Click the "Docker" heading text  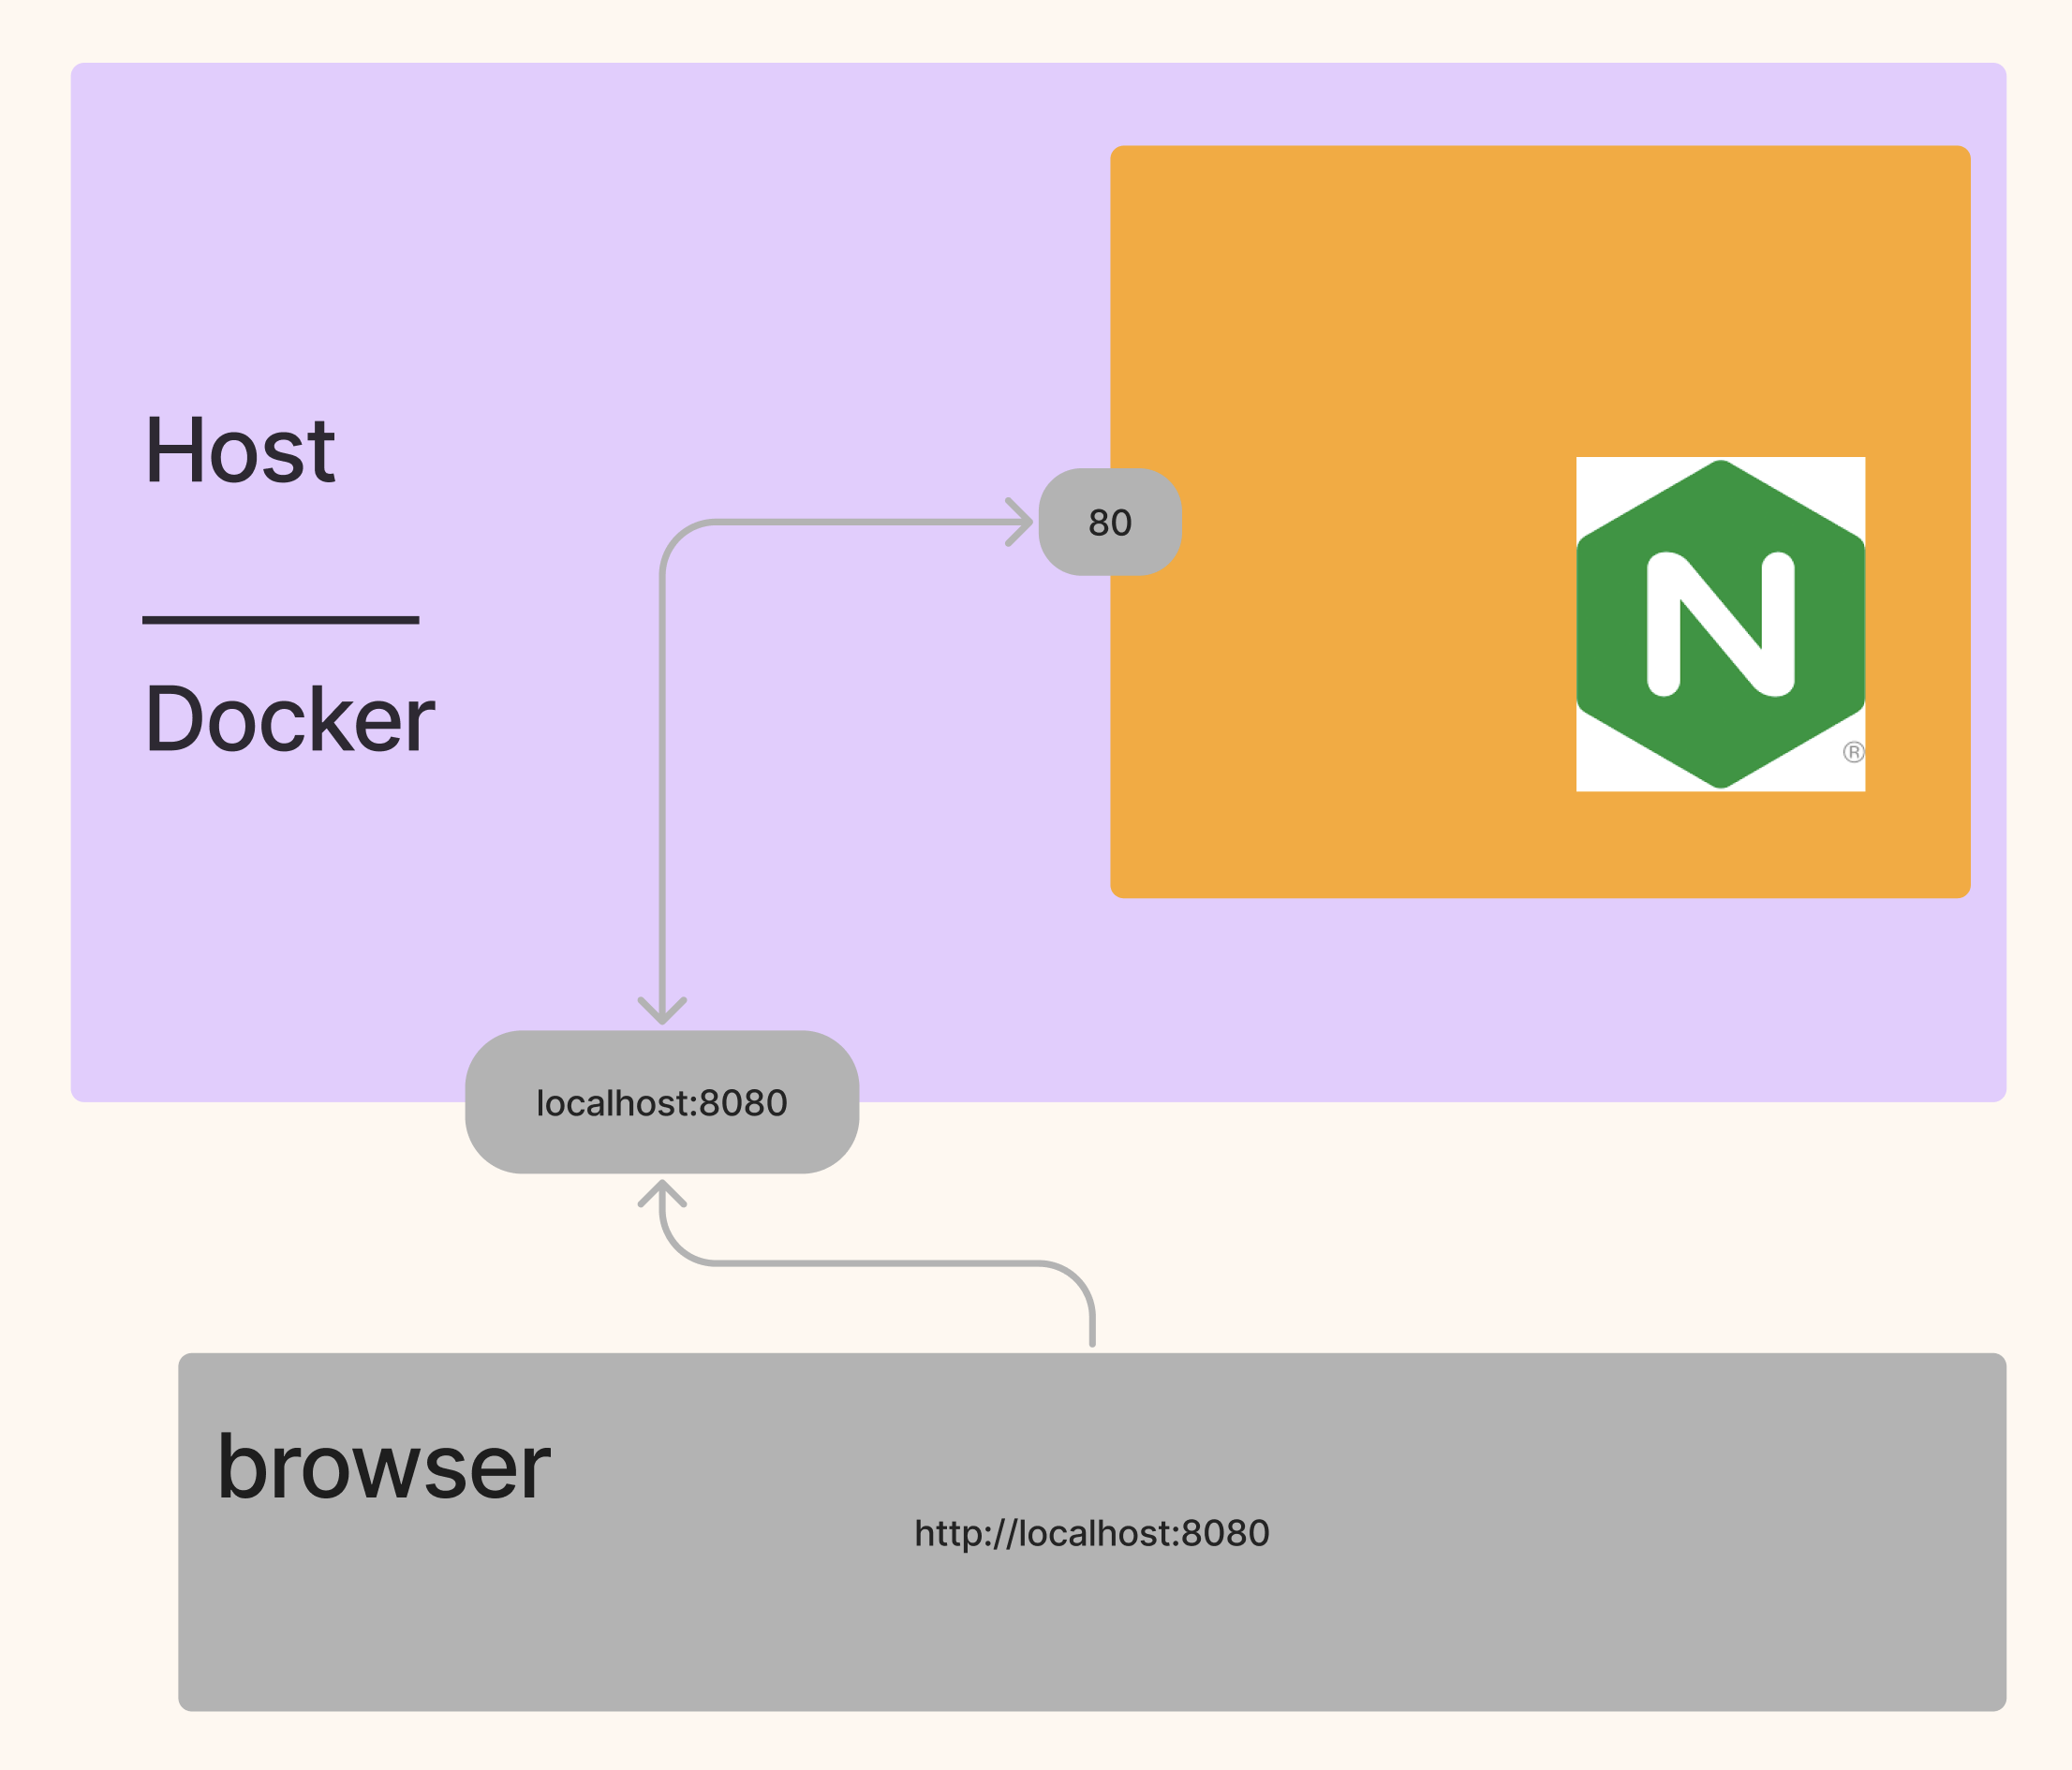(290, 719)
